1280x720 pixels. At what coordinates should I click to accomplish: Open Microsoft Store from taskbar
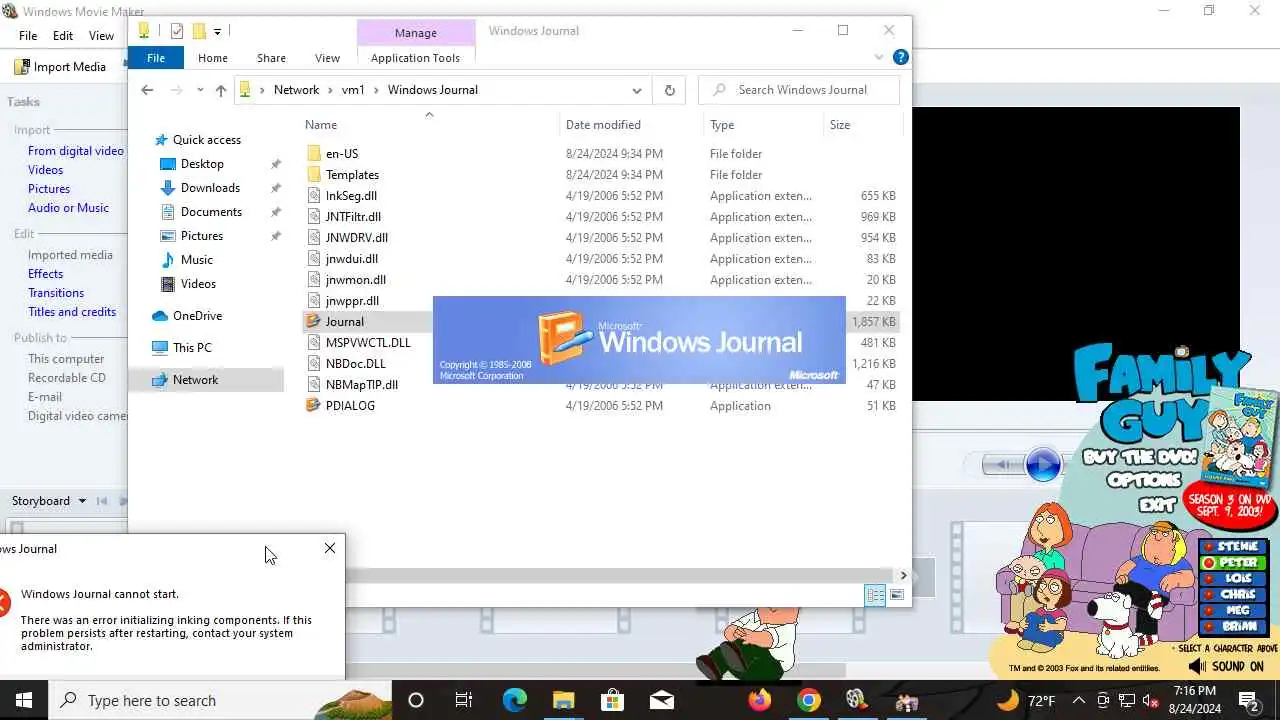612,700
